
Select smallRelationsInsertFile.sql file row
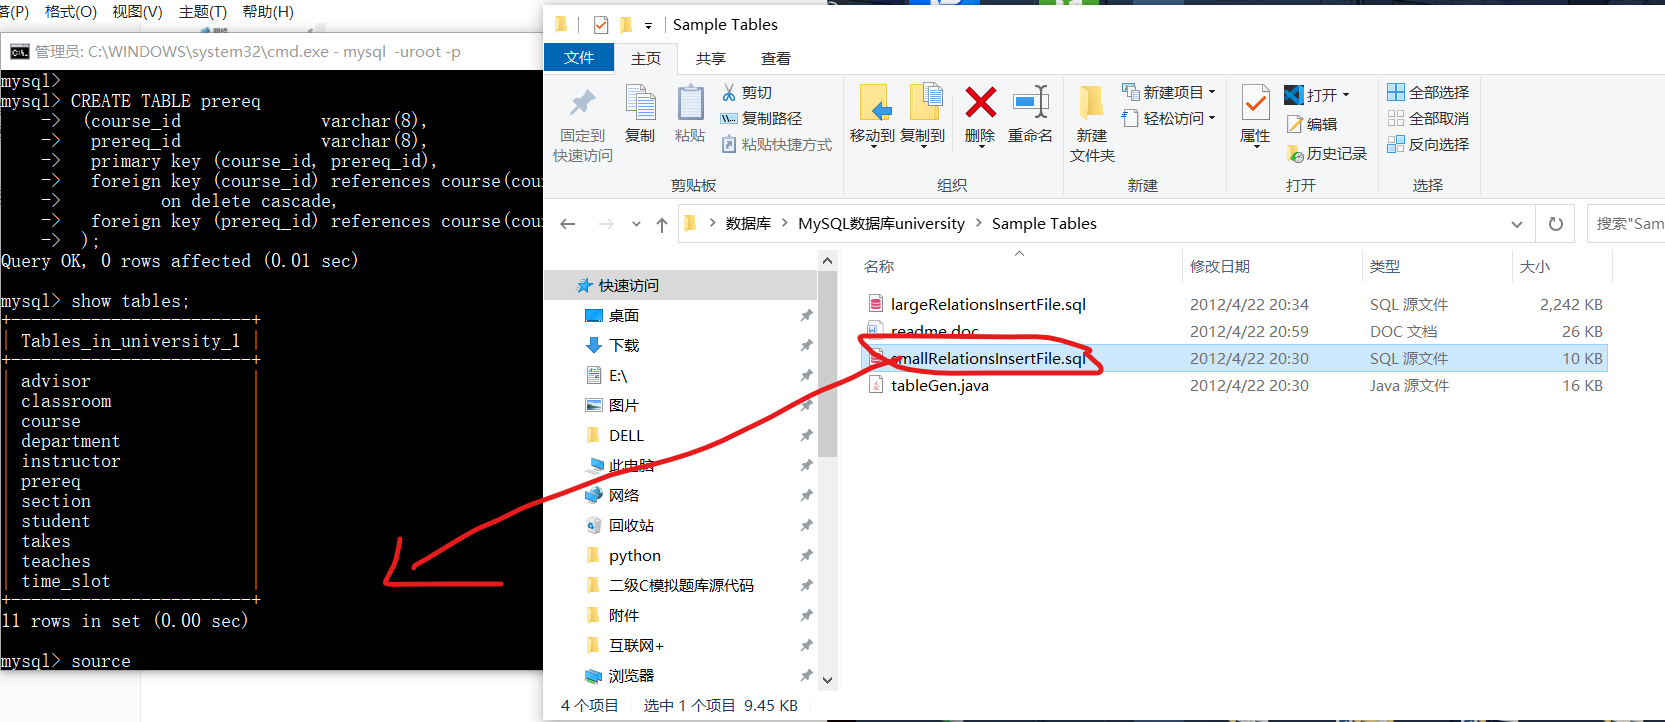pyautogui.click(x=1234, y=358)
